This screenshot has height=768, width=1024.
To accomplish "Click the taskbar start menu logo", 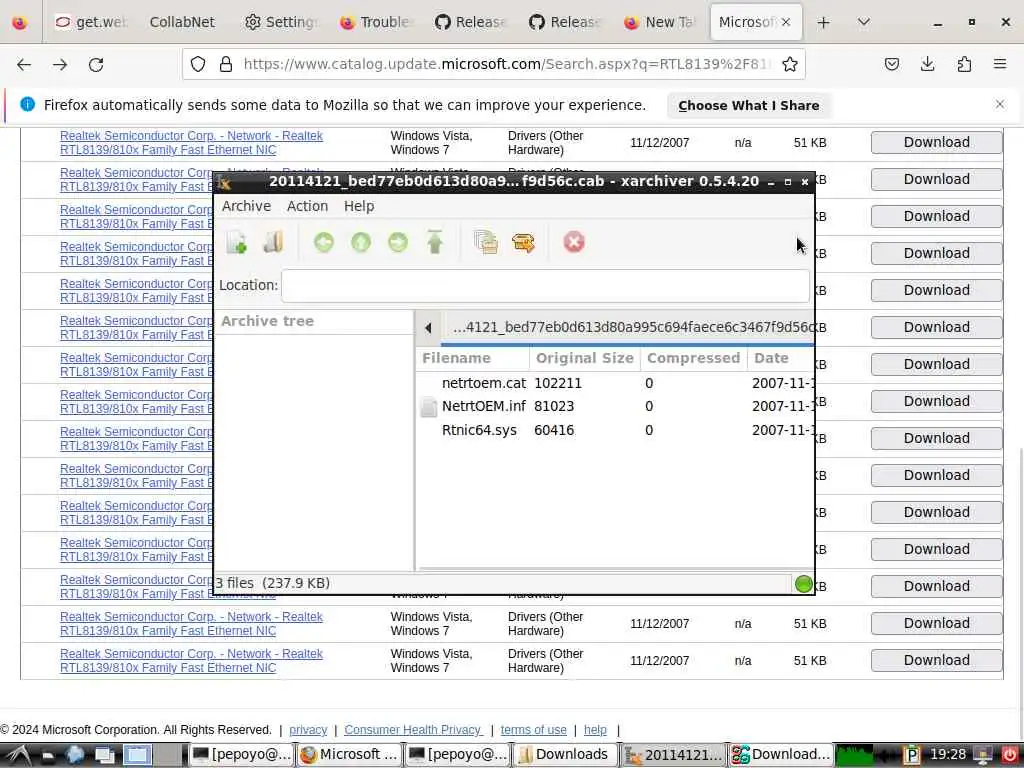I will (19, 755).
